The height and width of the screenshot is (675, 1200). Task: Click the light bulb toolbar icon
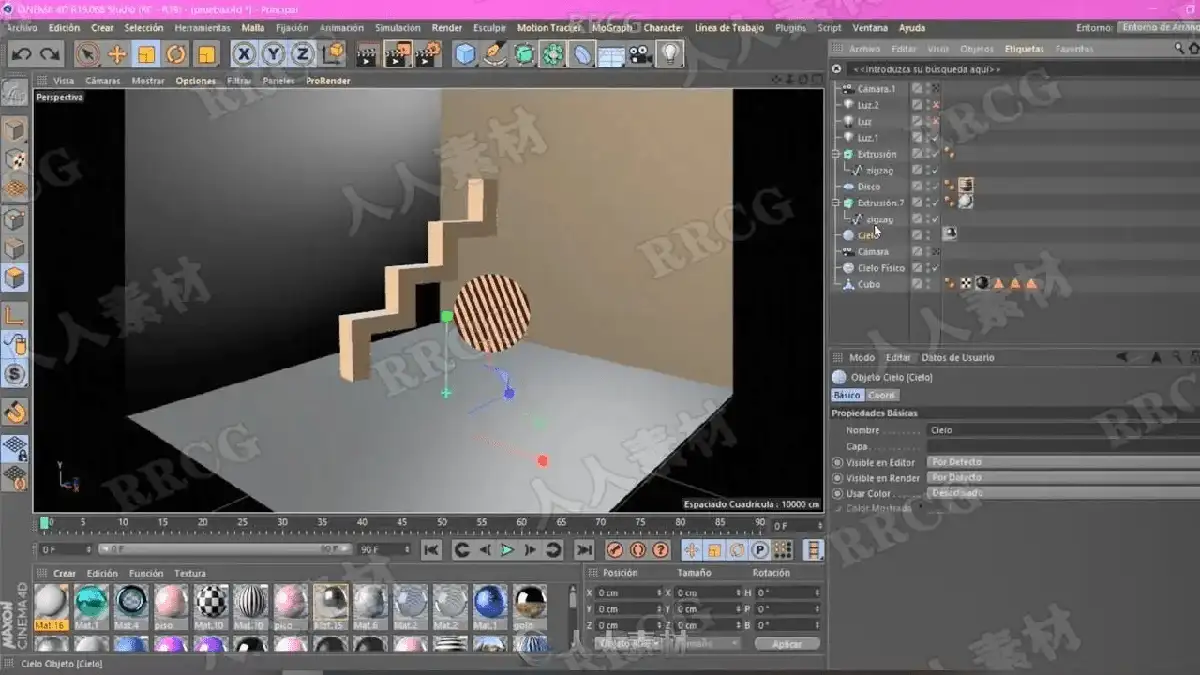click(670, 54)
